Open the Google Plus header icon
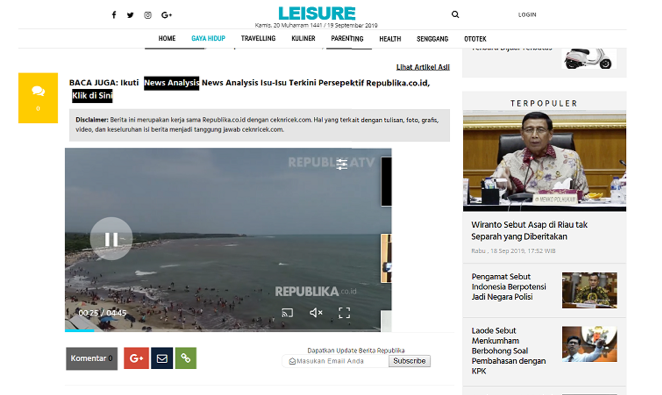 coord(166,15)
